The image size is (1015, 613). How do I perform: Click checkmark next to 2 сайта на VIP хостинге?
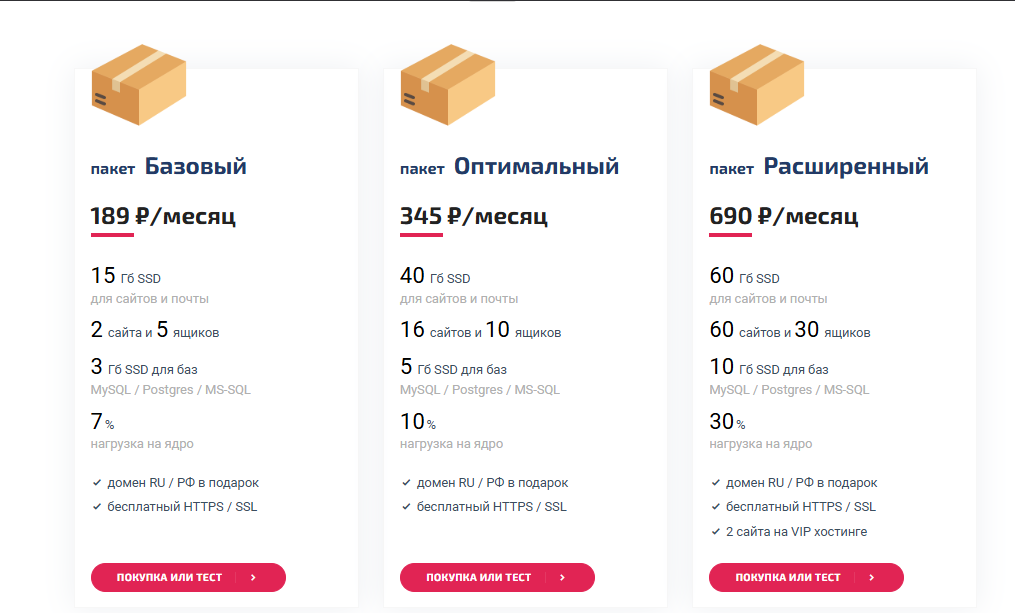(715, 532)
